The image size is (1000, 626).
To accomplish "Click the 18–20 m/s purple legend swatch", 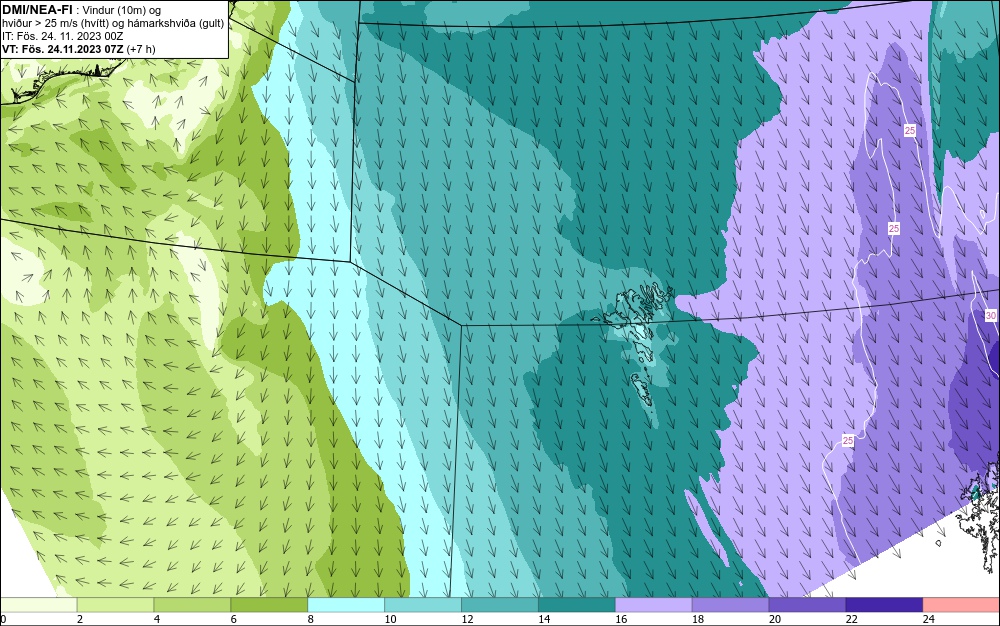I will (x=730, y=604).
